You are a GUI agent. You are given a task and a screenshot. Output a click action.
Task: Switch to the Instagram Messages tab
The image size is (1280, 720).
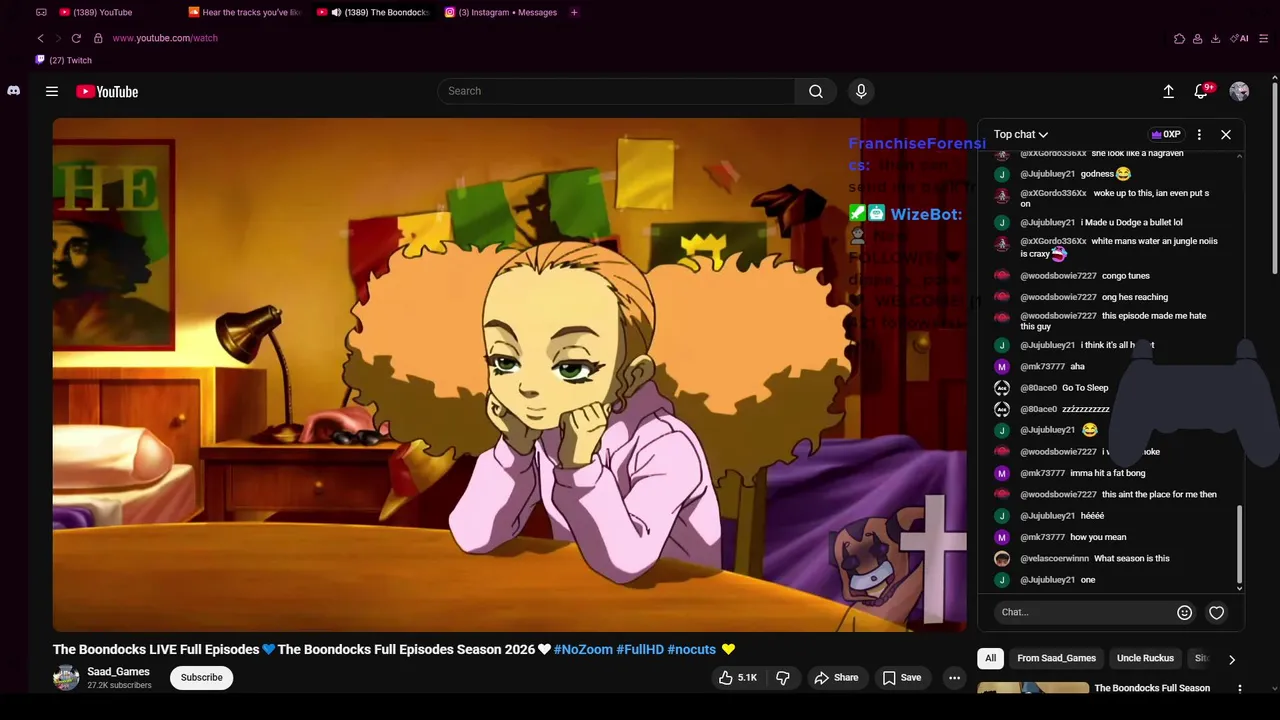tap(502, 12)
